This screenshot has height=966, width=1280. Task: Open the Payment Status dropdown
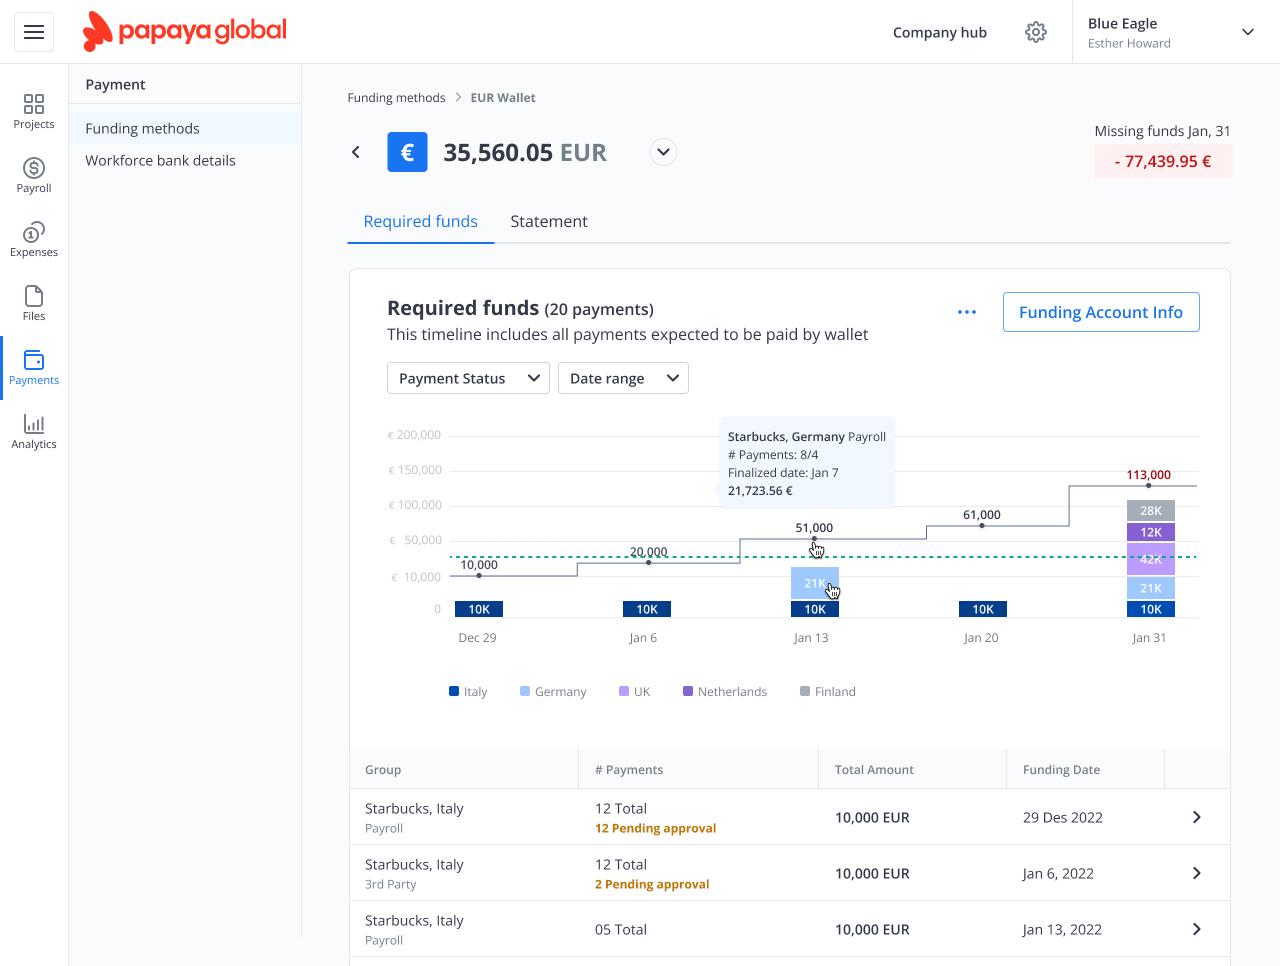pyautogui.click(x=468, y=378)
